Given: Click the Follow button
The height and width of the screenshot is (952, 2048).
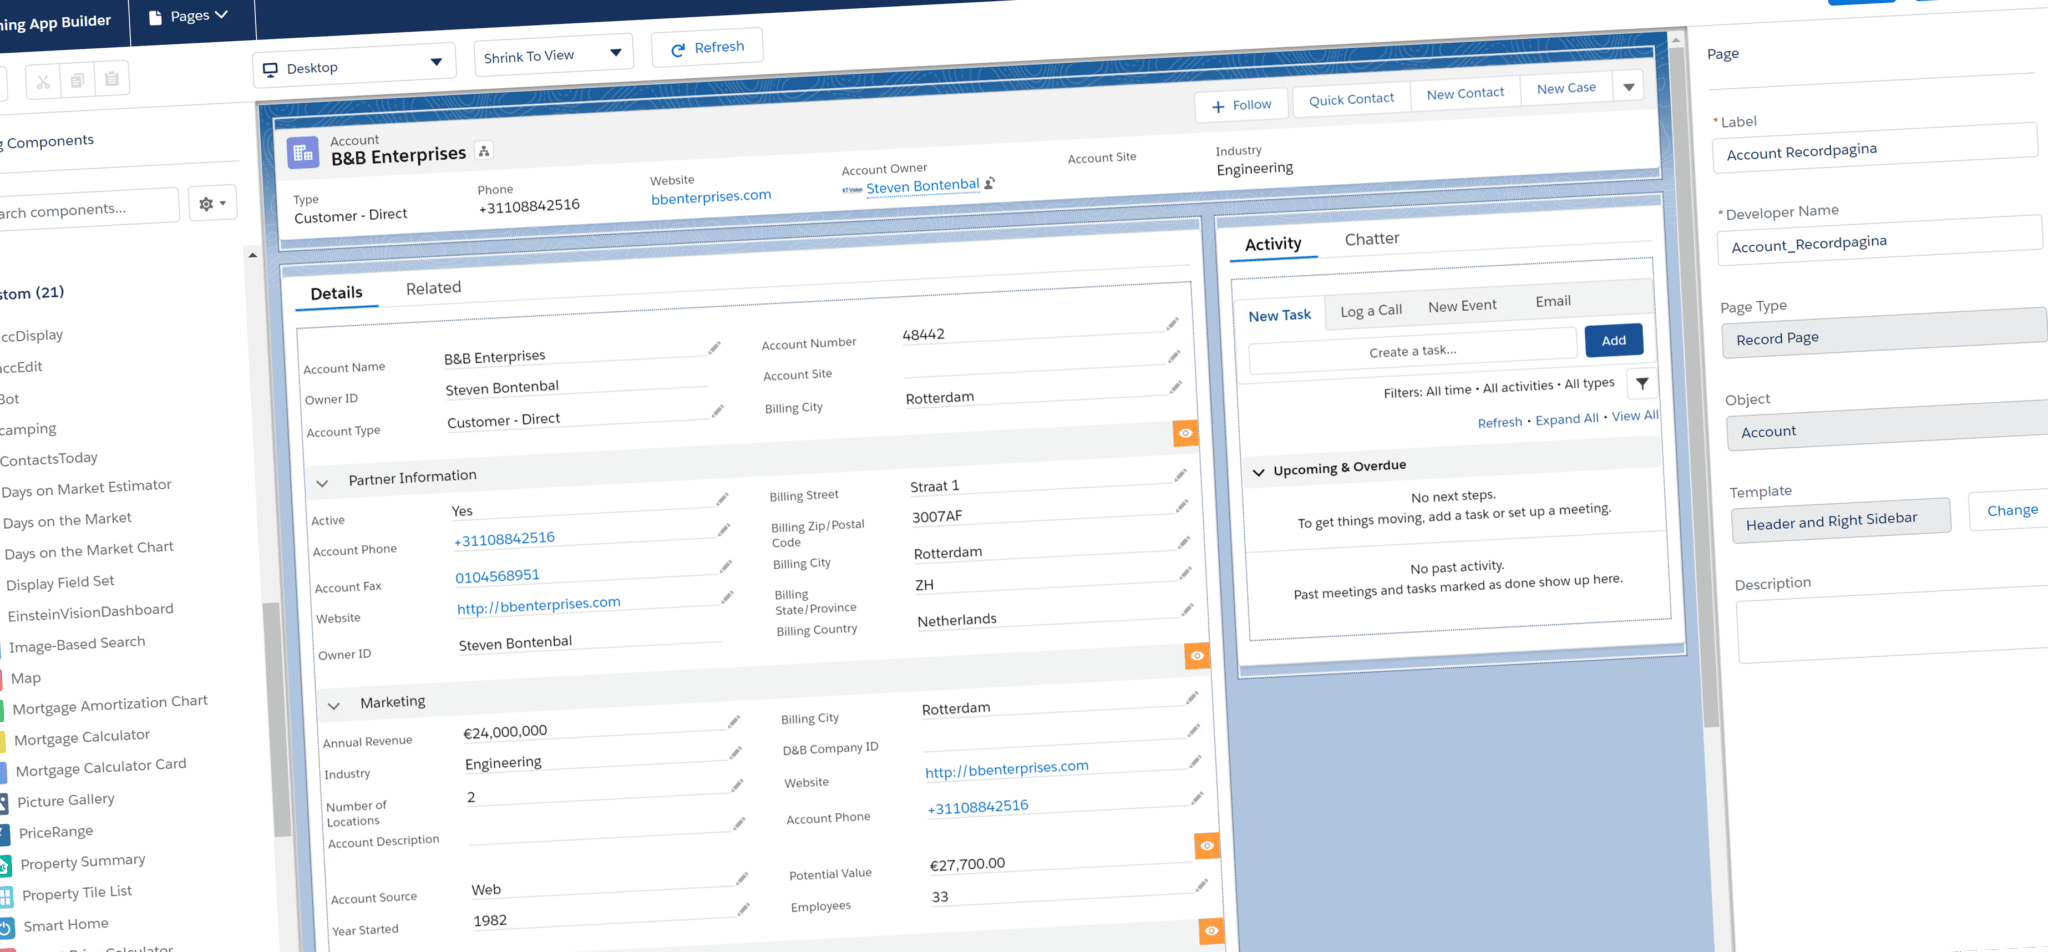Looking at the screenshot, I should click(1241, 105).
